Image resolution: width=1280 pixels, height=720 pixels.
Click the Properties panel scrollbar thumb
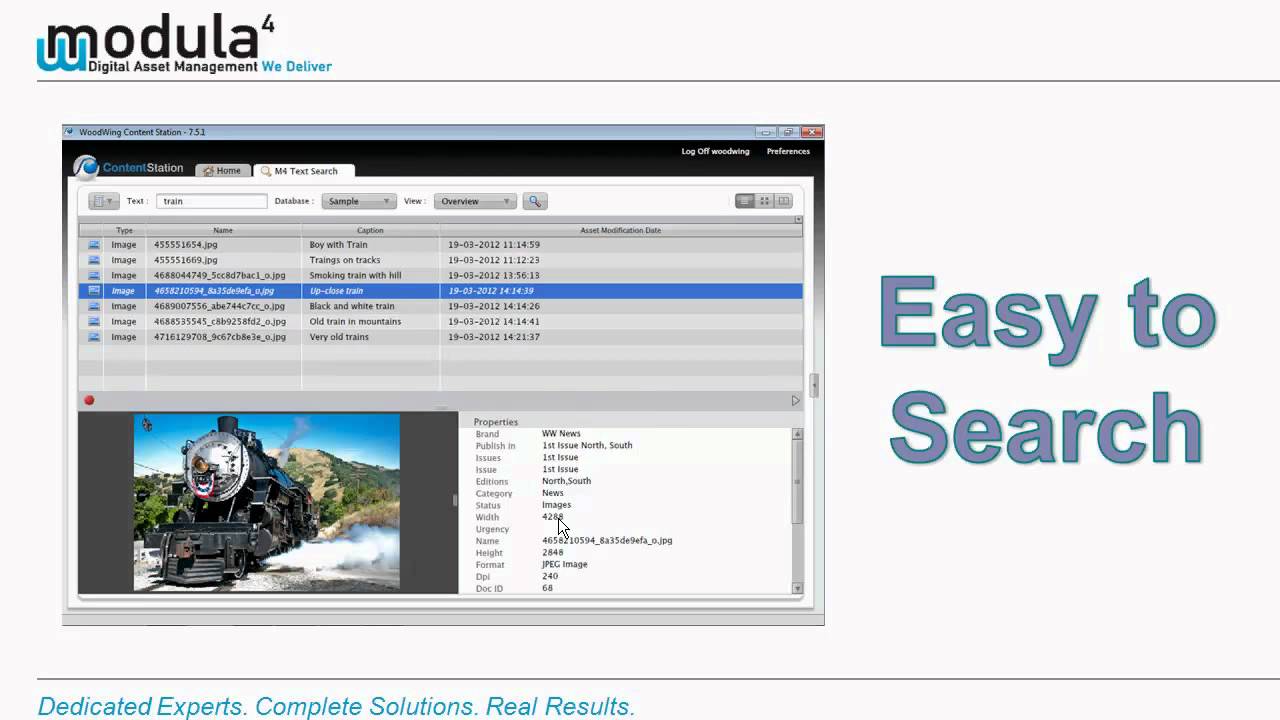click(797, 481)
